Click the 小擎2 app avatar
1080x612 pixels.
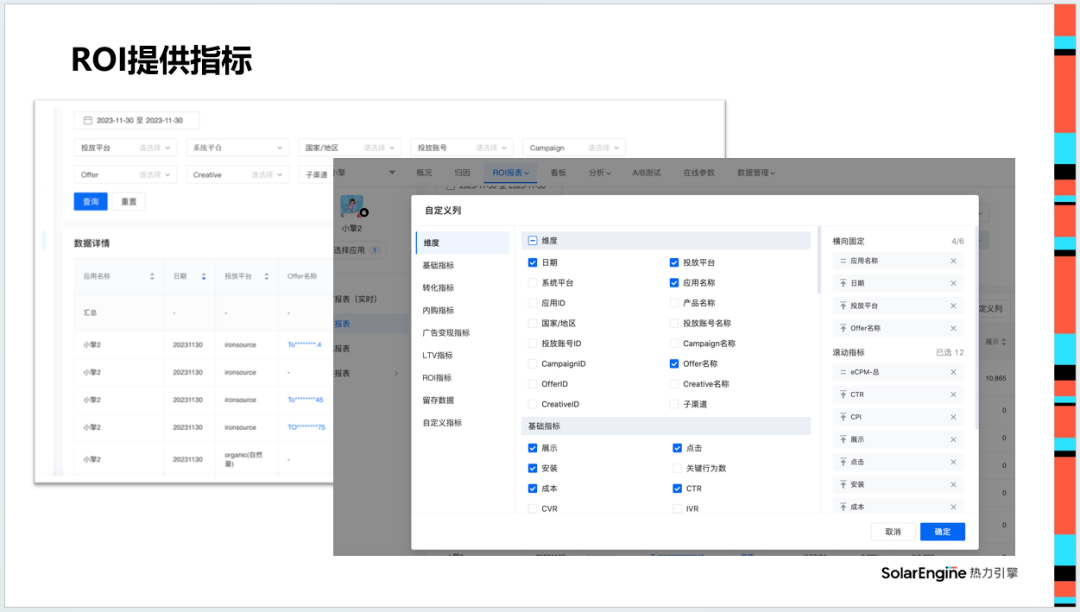point(351,208)
